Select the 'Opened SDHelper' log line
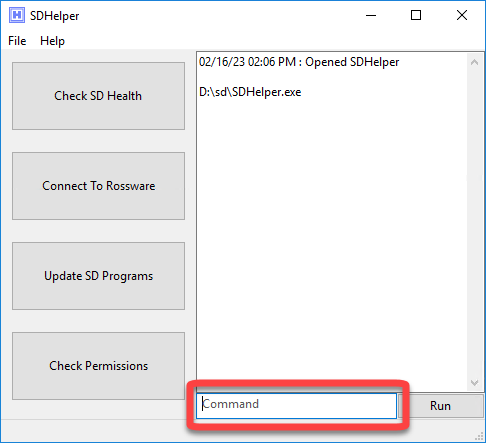Viewport: 486px width, 443px height. tap(299, 62)
